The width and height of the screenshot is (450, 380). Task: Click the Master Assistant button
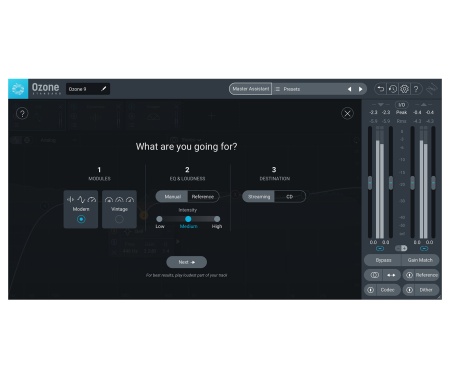pyautogui.click(x=251, y=89)
